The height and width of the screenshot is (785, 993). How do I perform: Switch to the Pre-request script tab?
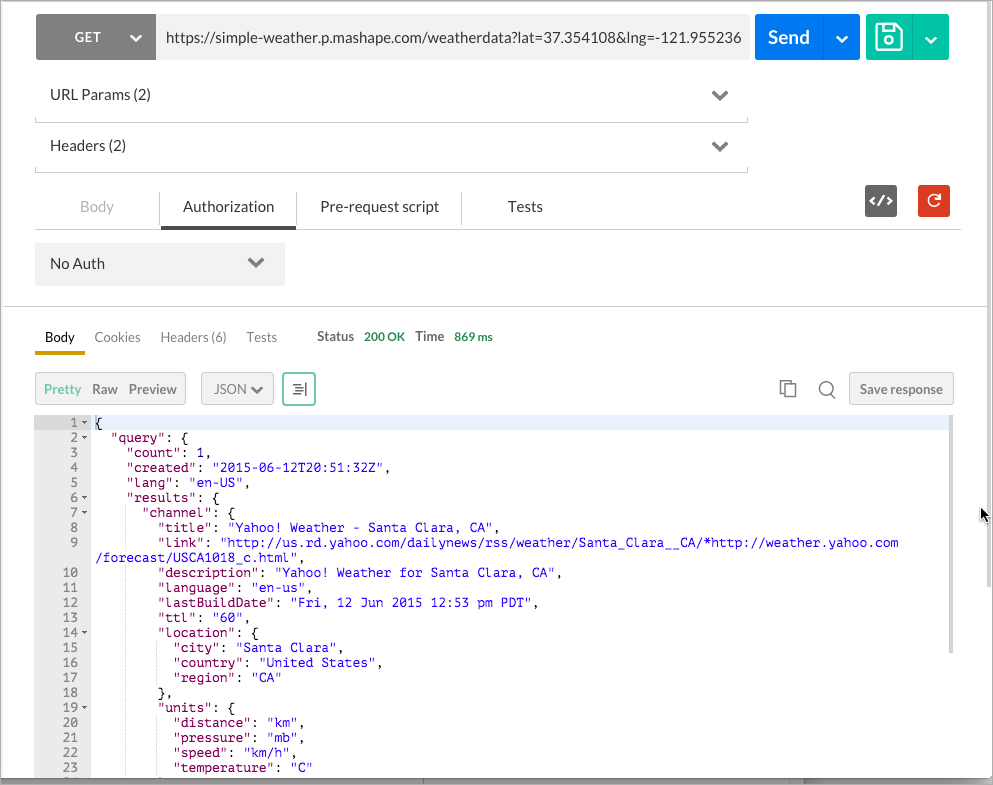coord(379,207)
